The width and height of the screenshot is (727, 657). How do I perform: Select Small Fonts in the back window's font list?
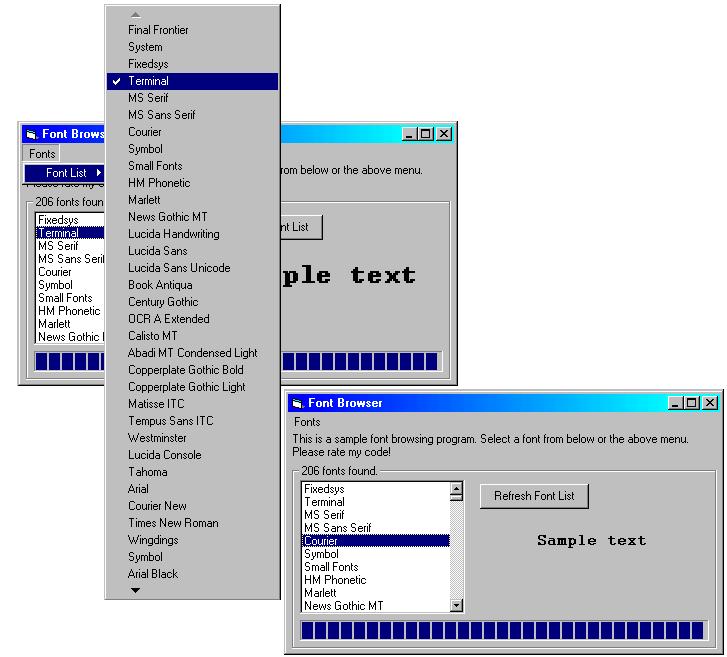65,298
